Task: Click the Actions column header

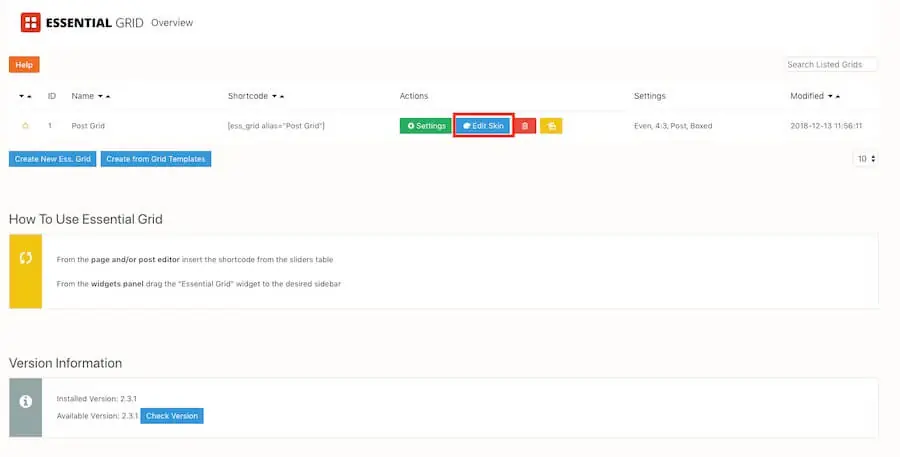Action: pos(414,96)
